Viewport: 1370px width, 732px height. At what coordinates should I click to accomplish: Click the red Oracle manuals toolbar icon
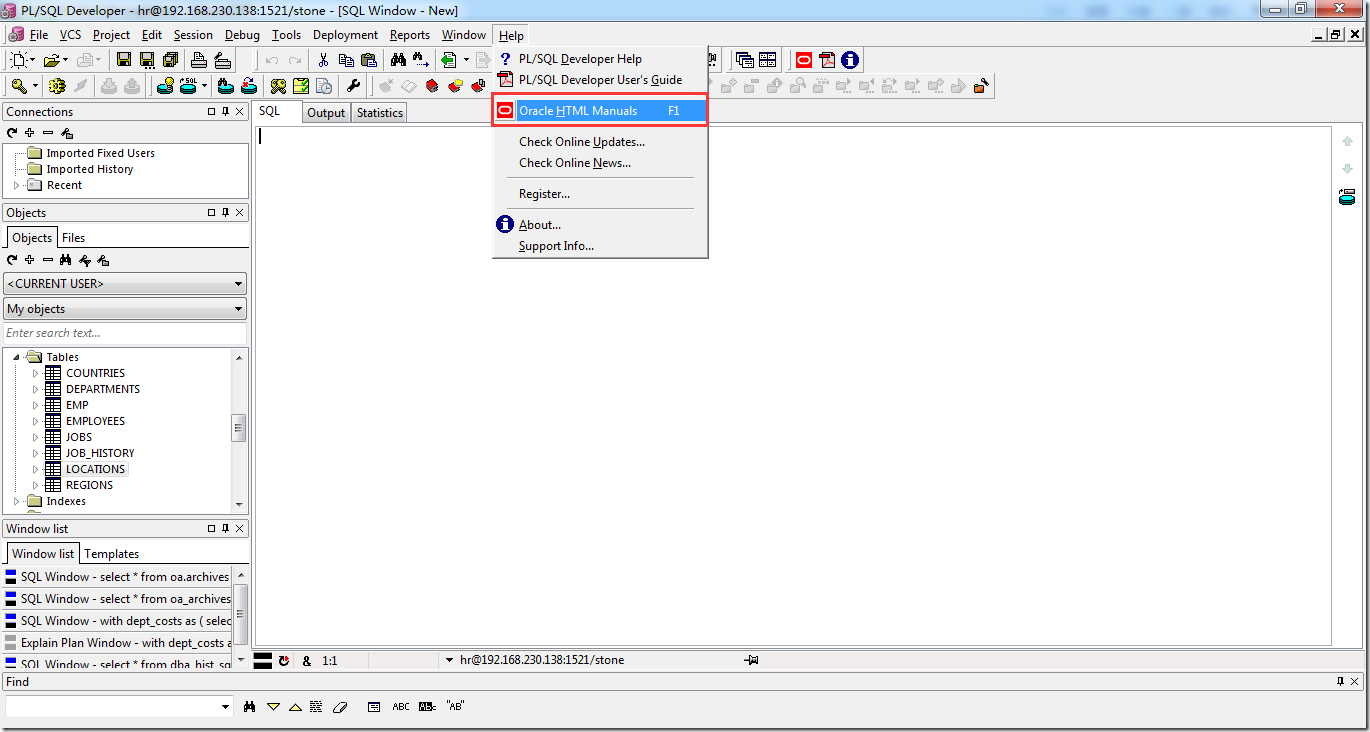tap(803, 61)
